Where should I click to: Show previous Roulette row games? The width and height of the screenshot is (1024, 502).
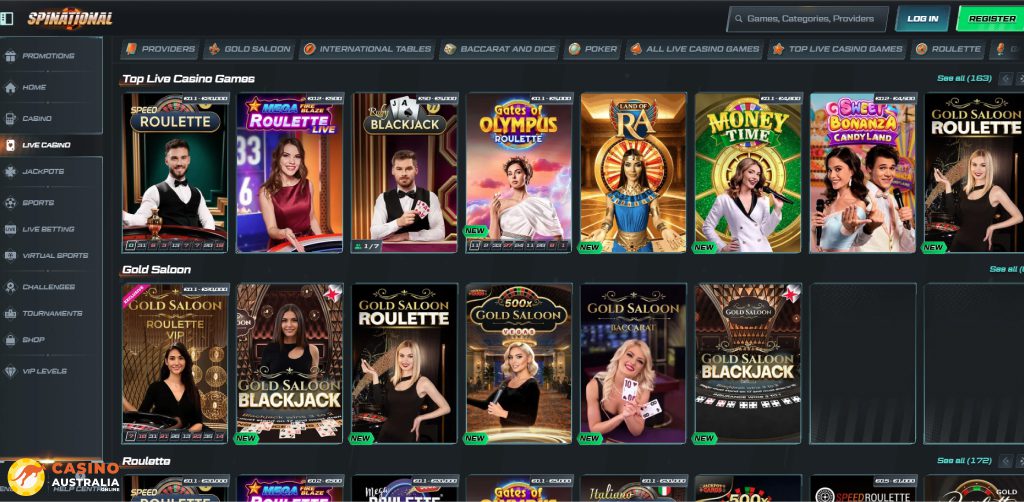[1006, 460]
